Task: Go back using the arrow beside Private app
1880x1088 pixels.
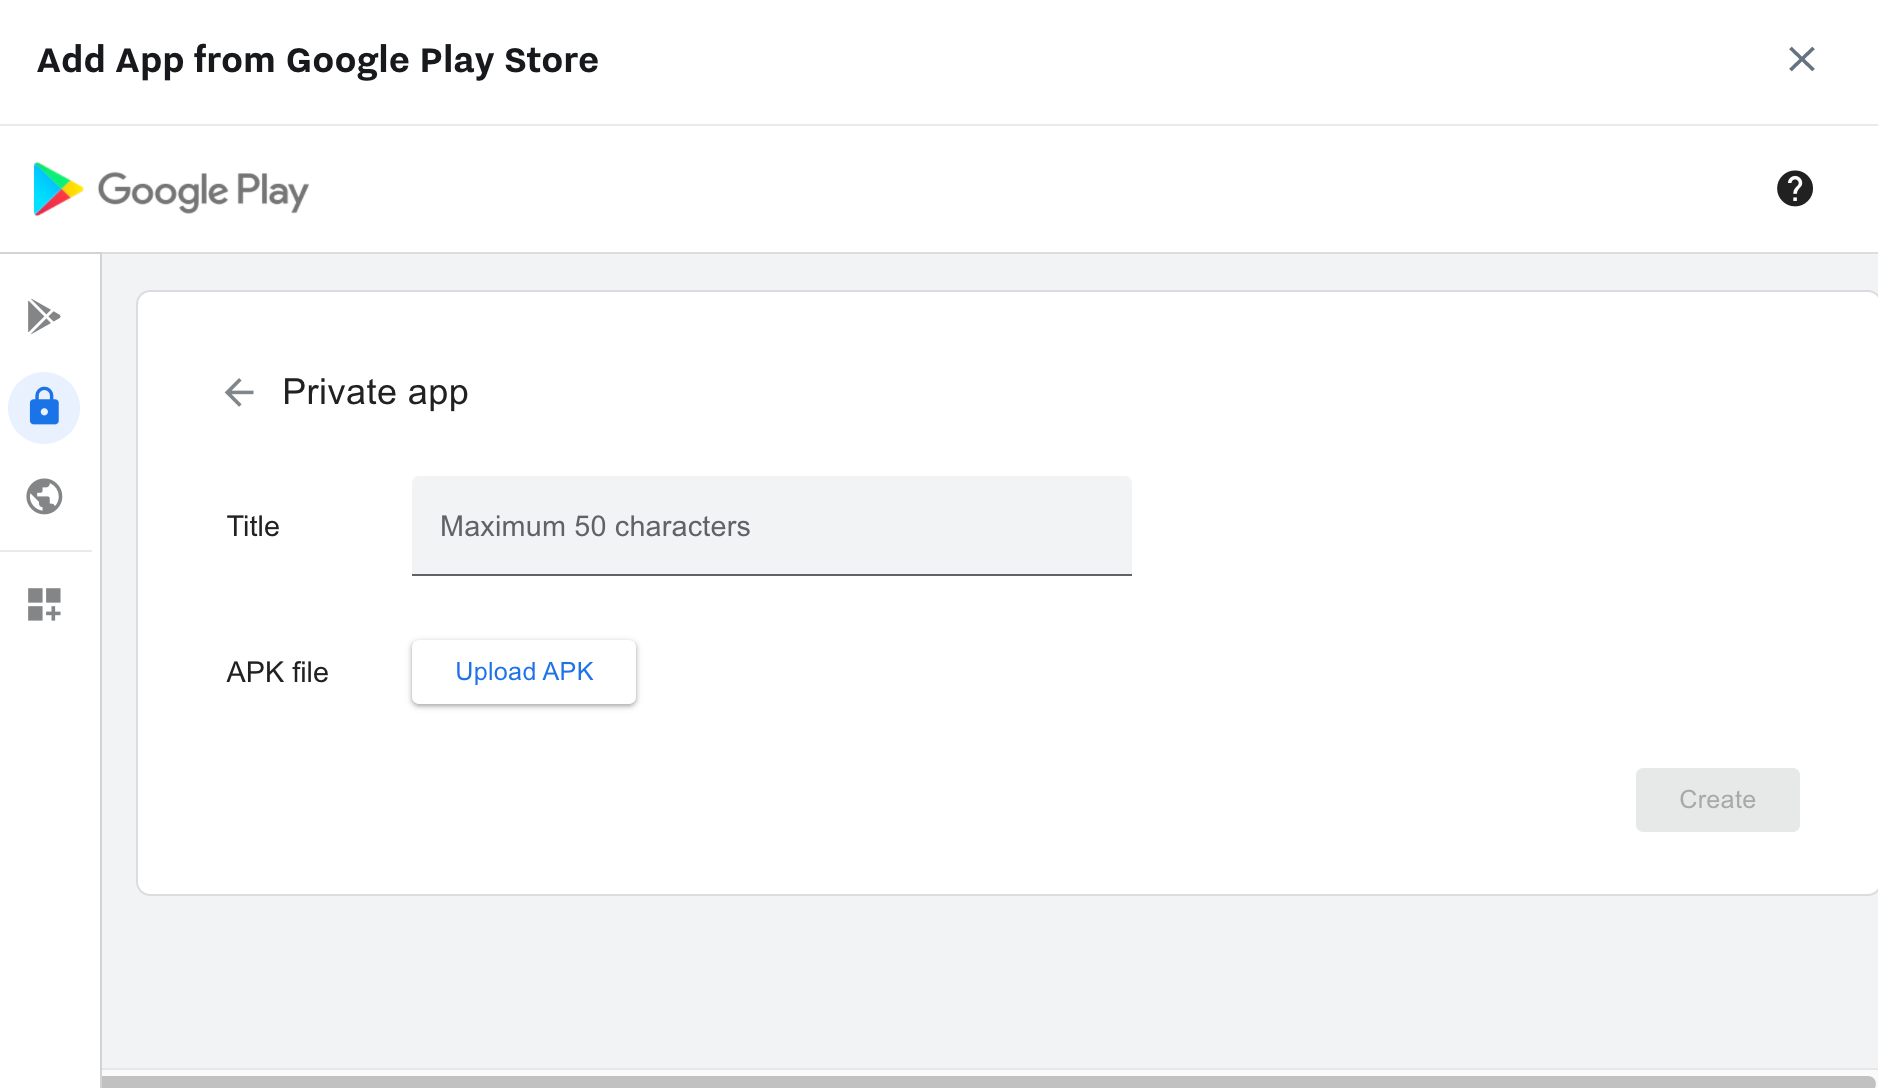Action: 239,392
